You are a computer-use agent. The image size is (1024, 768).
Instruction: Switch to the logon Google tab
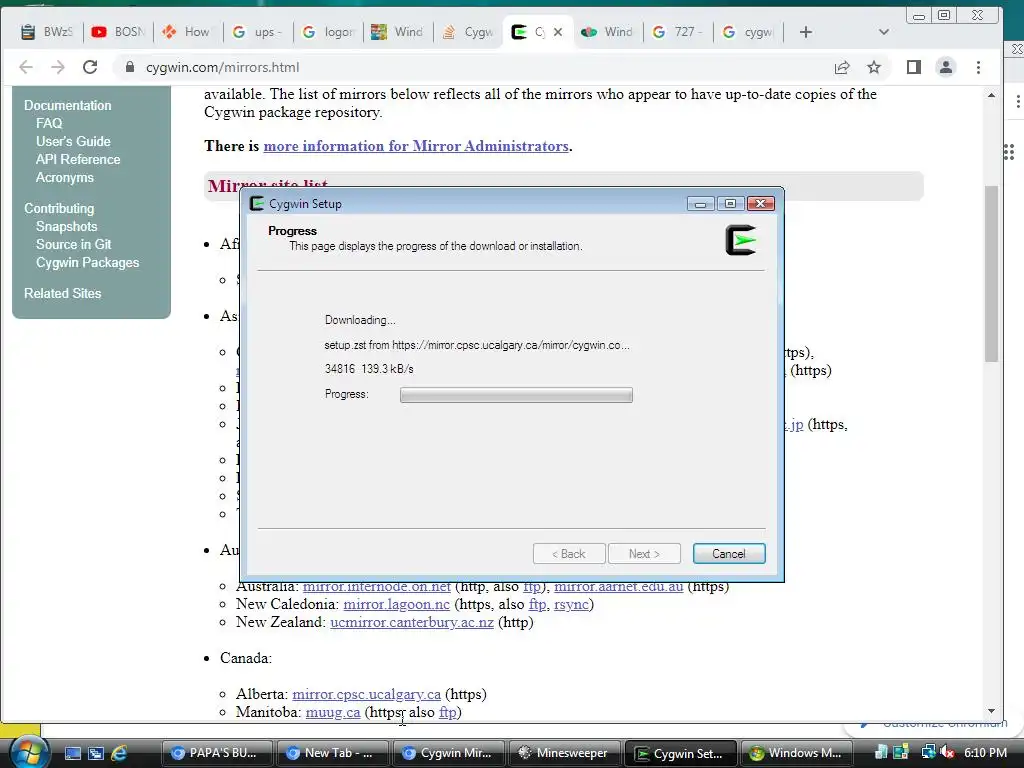(x=328, y=32)
